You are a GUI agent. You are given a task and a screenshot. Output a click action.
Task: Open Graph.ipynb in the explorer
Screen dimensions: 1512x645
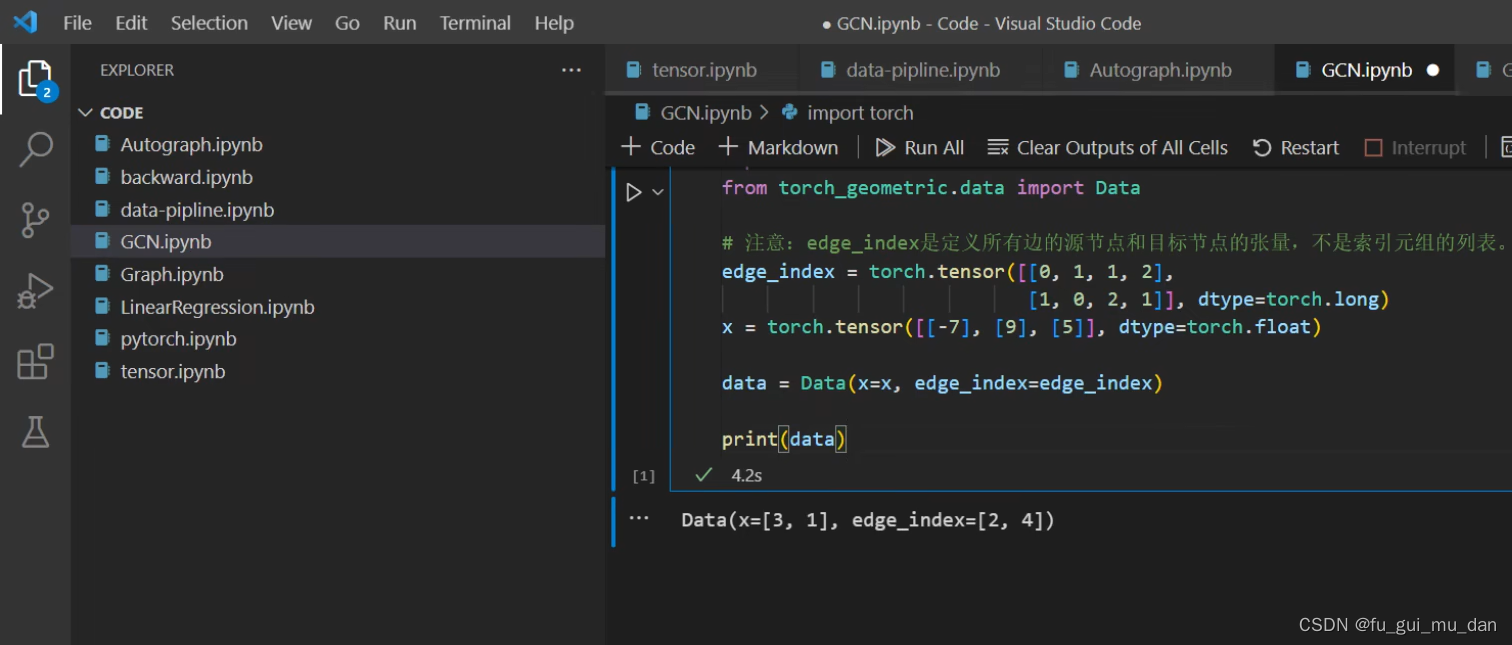338,274
